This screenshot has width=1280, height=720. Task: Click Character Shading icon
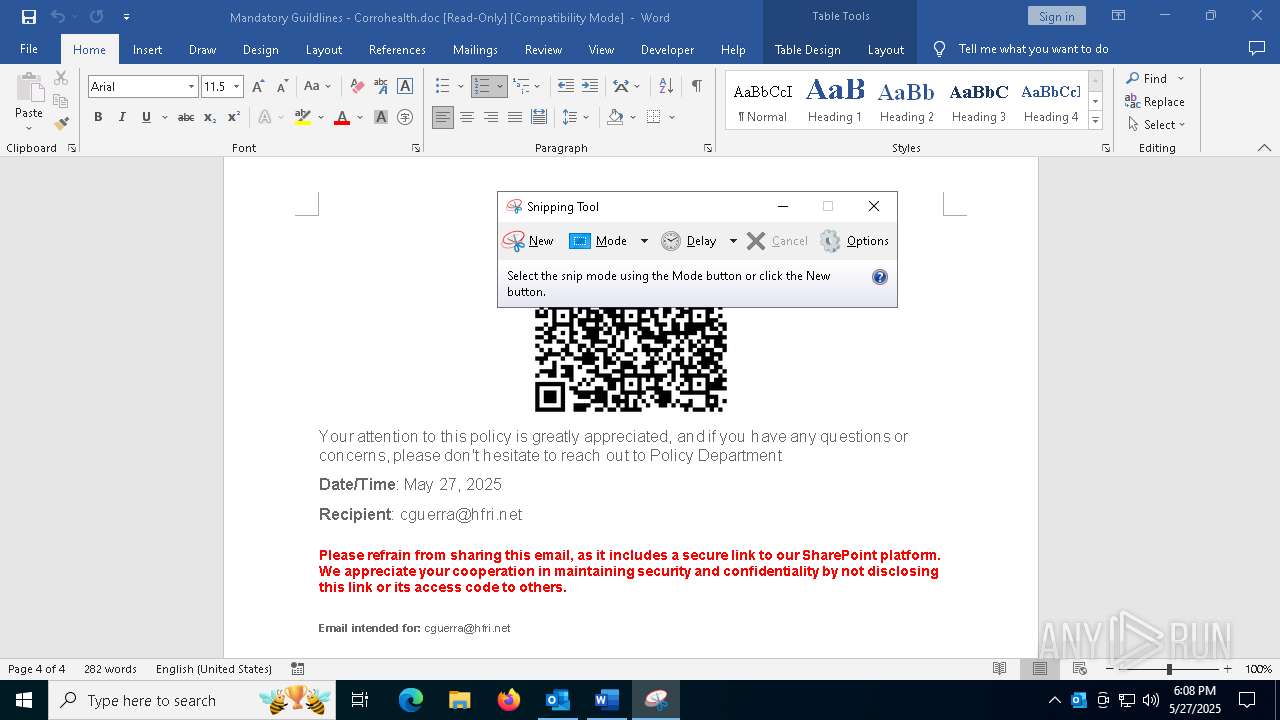click(x=381, y=117)
